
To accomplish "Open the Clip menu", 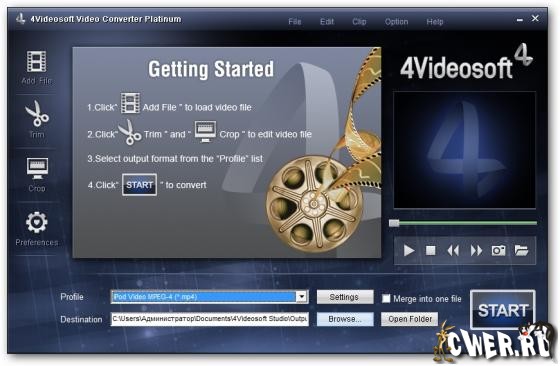I will click(359, 22).
